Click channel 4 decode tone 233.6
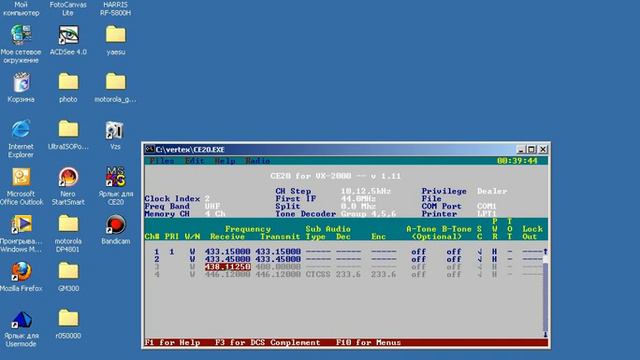This screenshot has width=640, height=360. [348, 274]
